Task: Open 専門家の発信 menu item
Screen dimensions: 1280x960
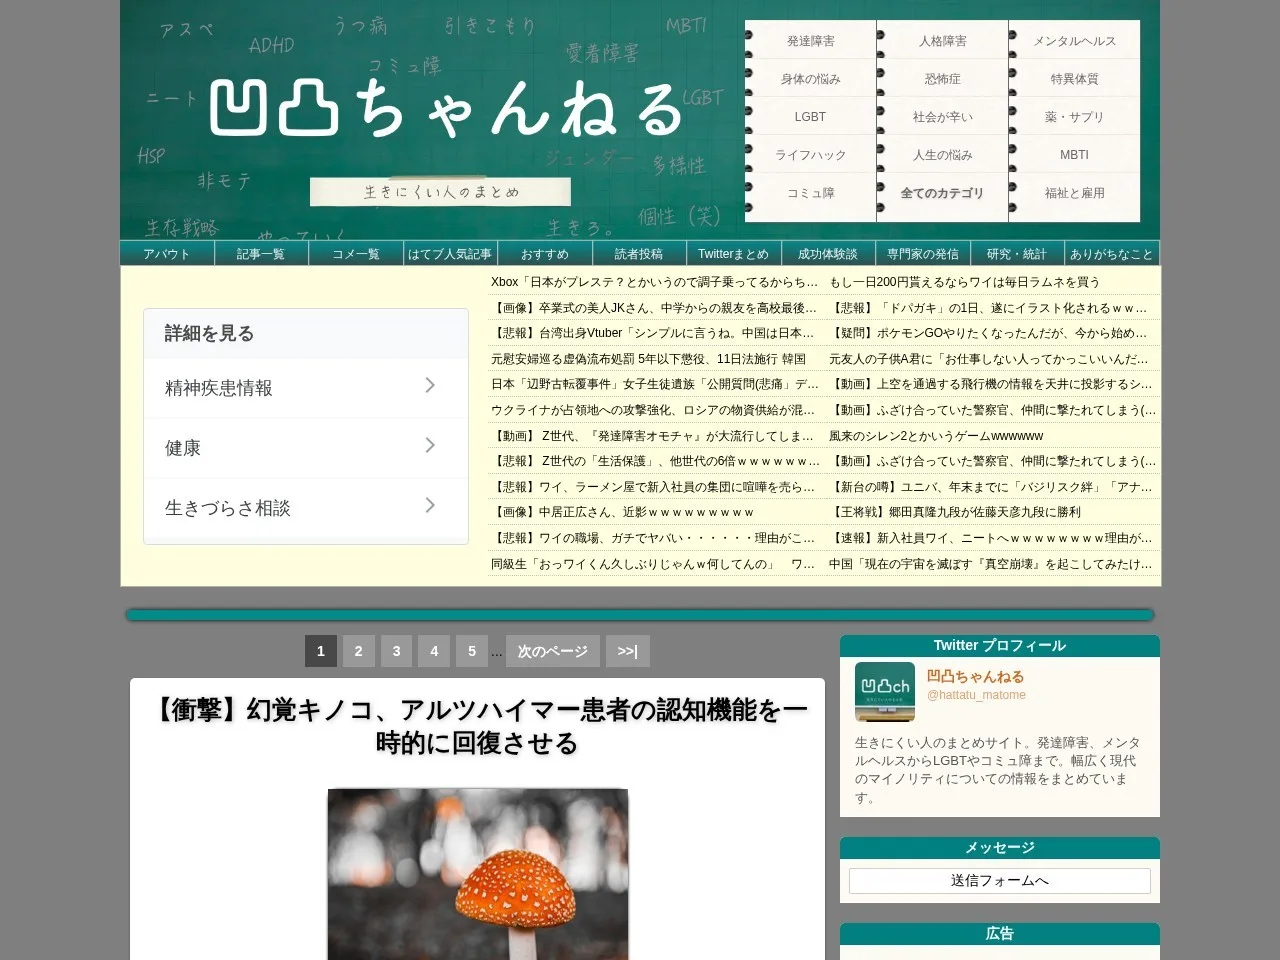Action: [923, 254]
